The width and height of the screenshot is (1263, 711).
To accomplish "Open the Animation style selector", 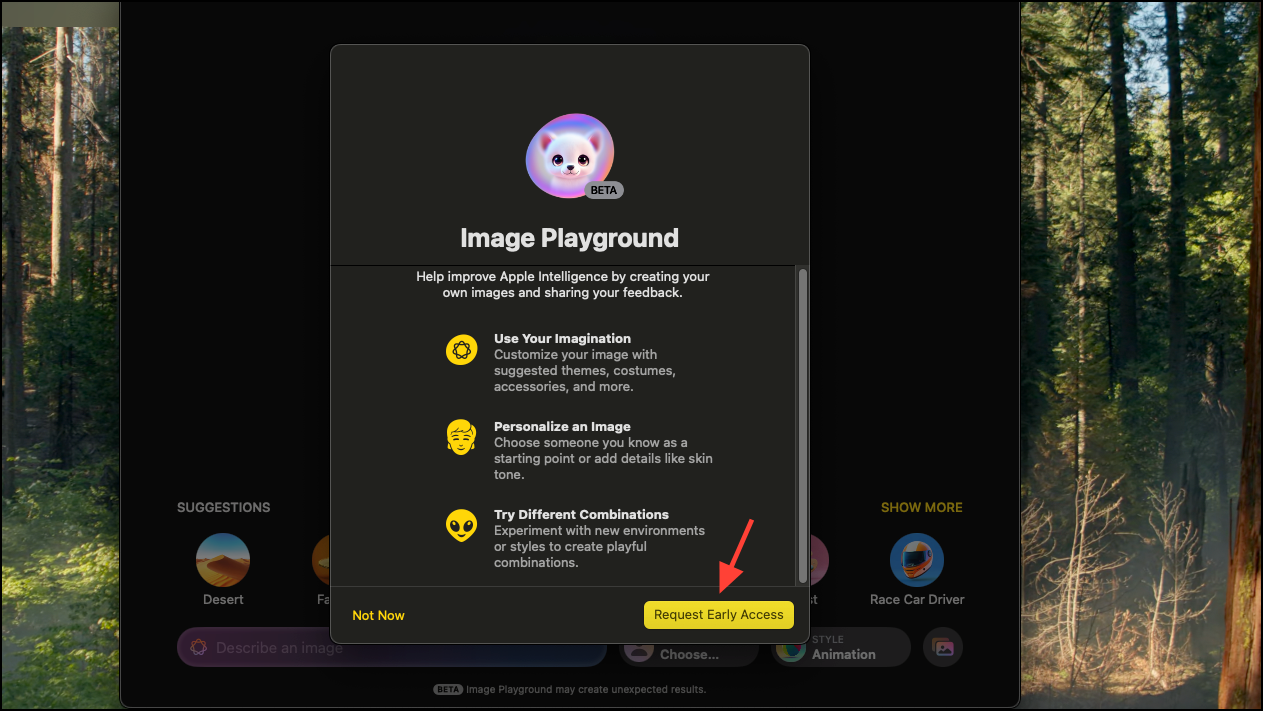I will pos(840,647).
